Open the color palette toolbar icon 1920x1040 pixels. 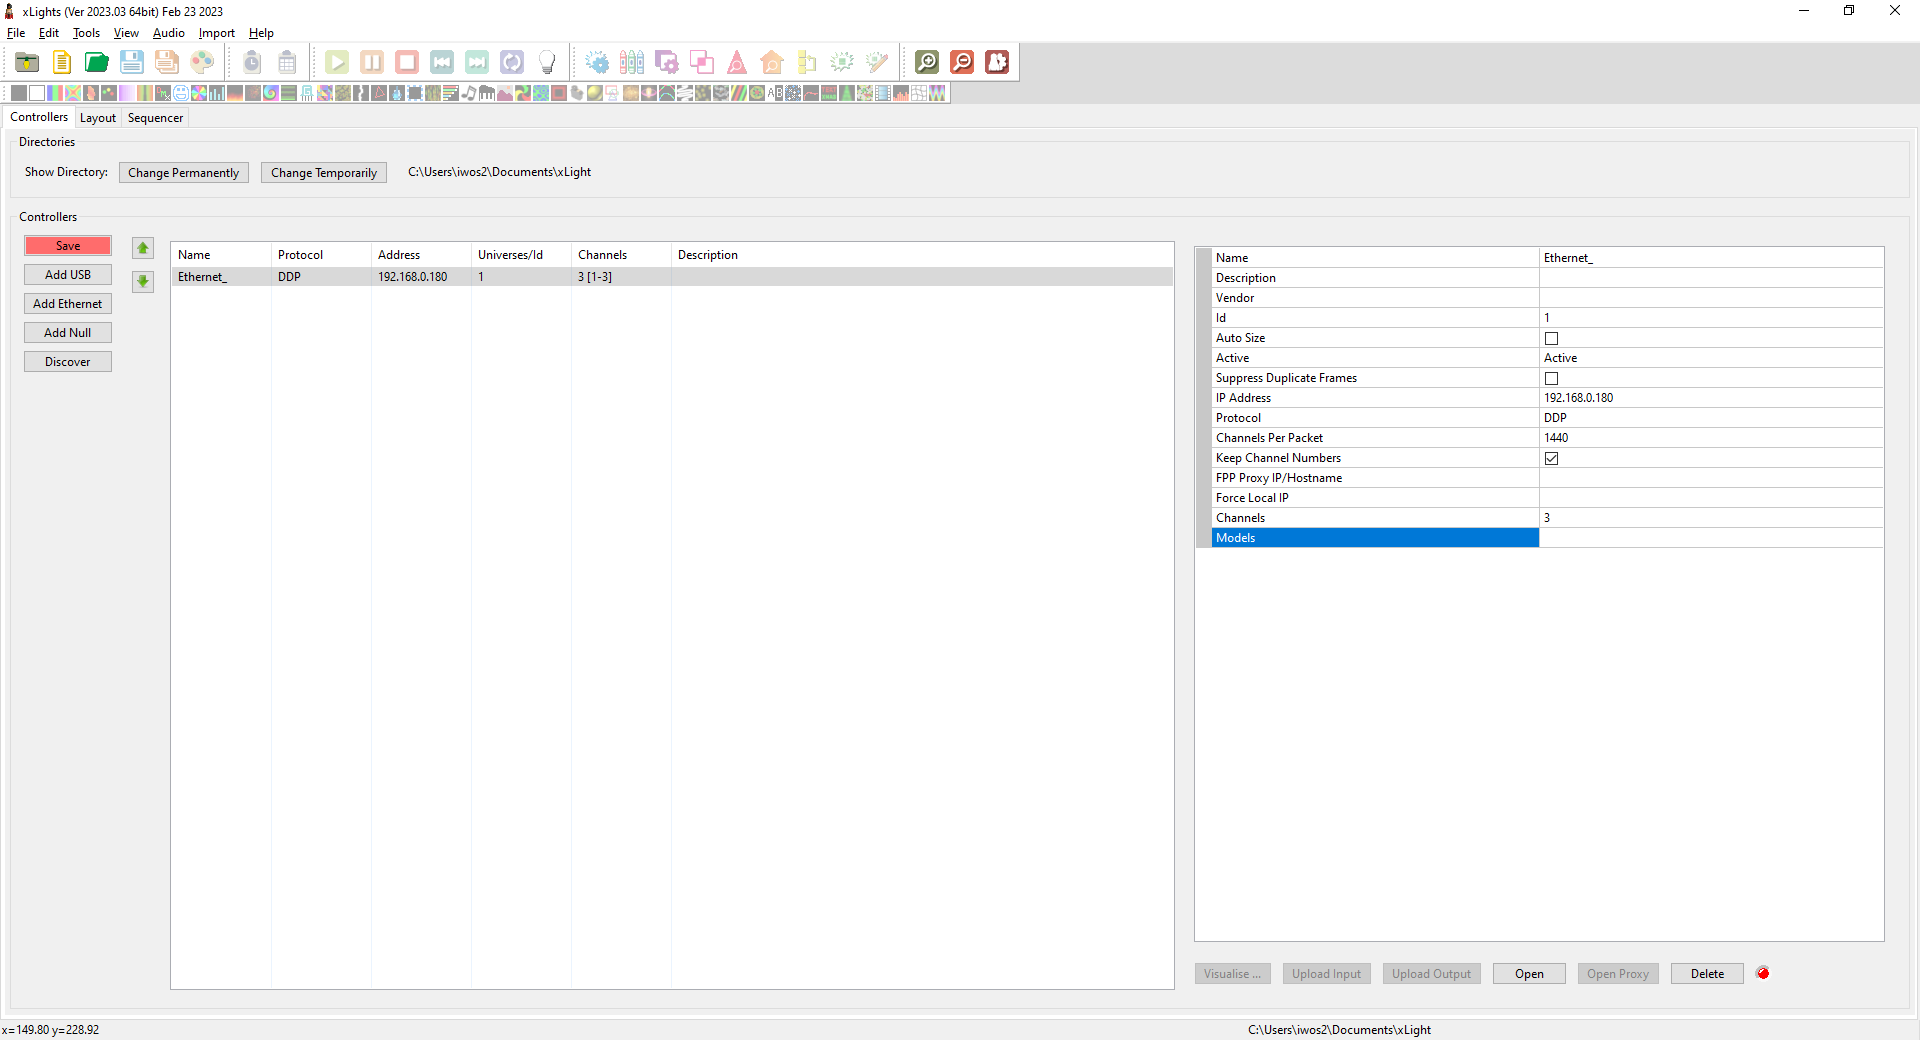coord(203,62)
